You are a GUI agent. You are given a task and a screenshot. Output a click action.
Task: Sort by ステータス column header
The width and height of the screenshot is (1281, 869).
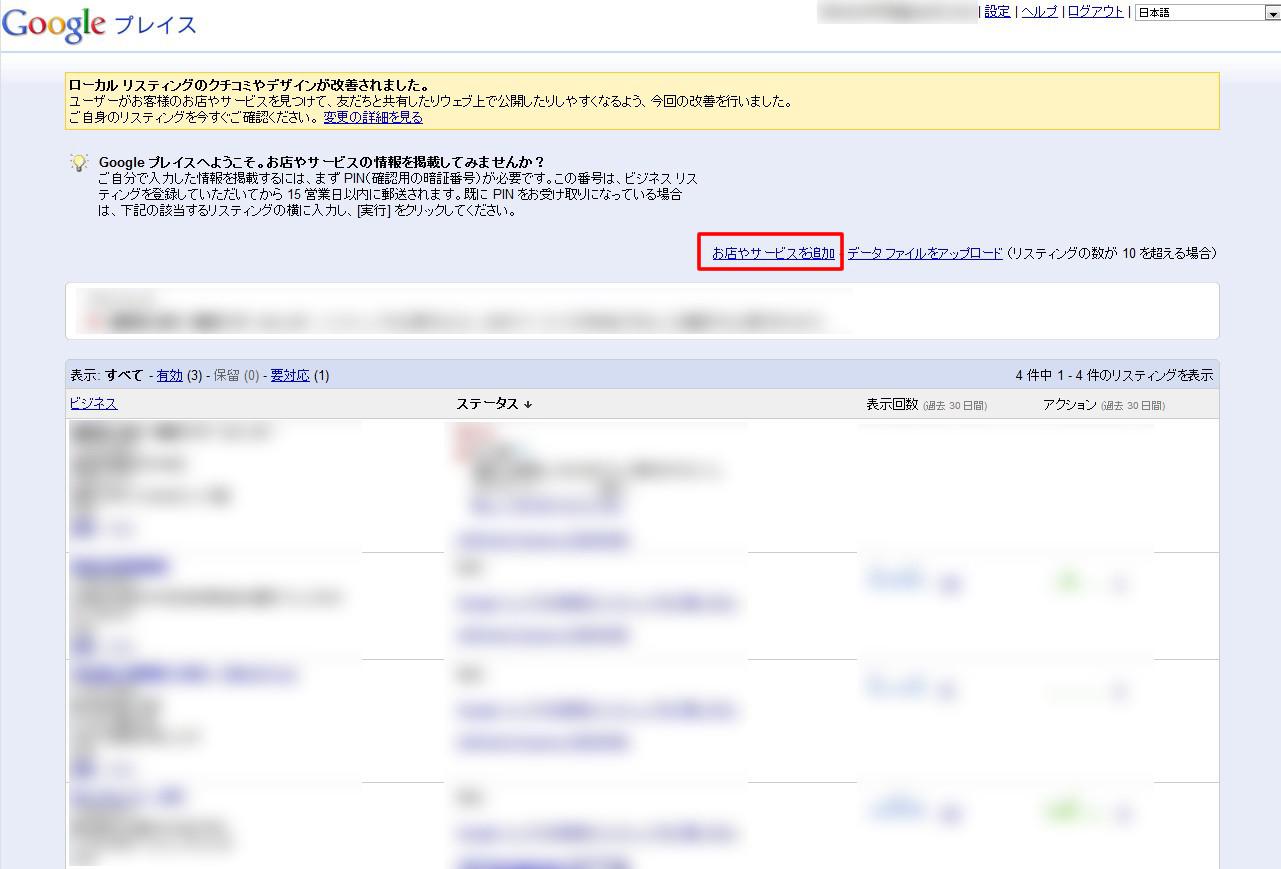coord(494,403)
